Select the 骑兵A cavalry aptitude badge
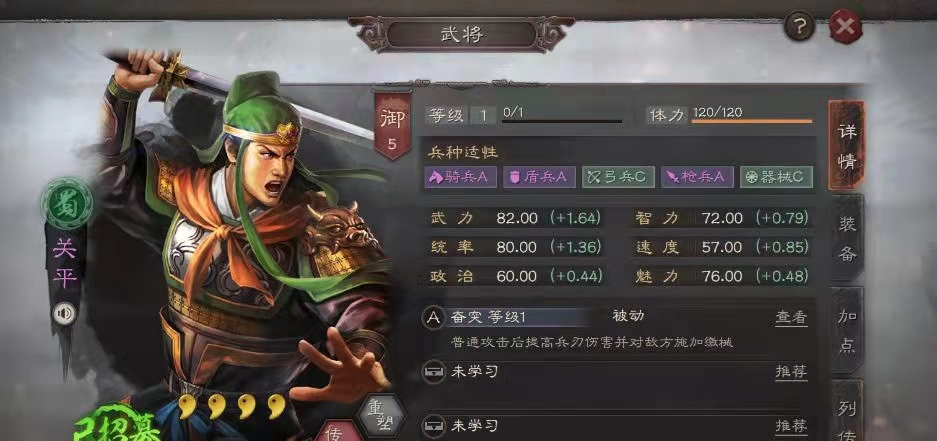This screenshot has width=937, height=441. (x=460, y=177)
